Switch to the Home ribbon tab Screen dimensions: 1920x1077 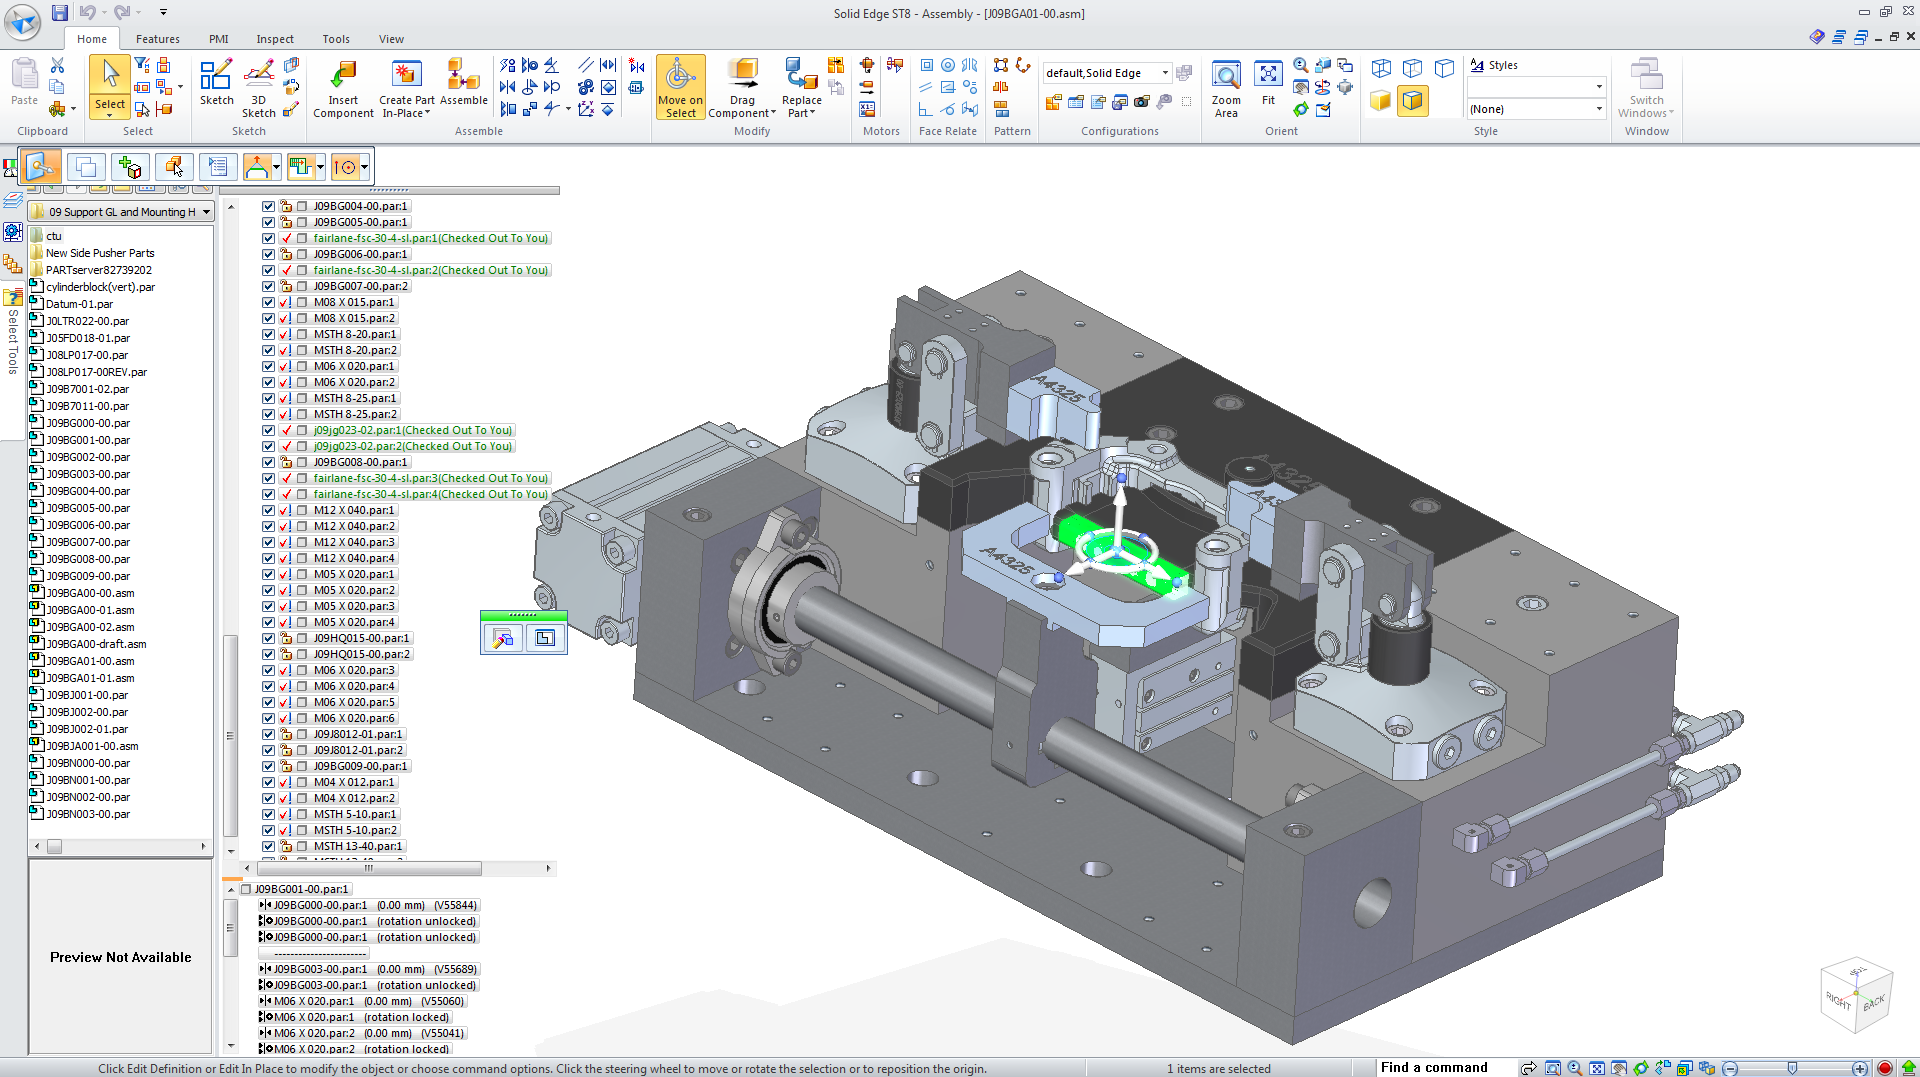(92, 39)
